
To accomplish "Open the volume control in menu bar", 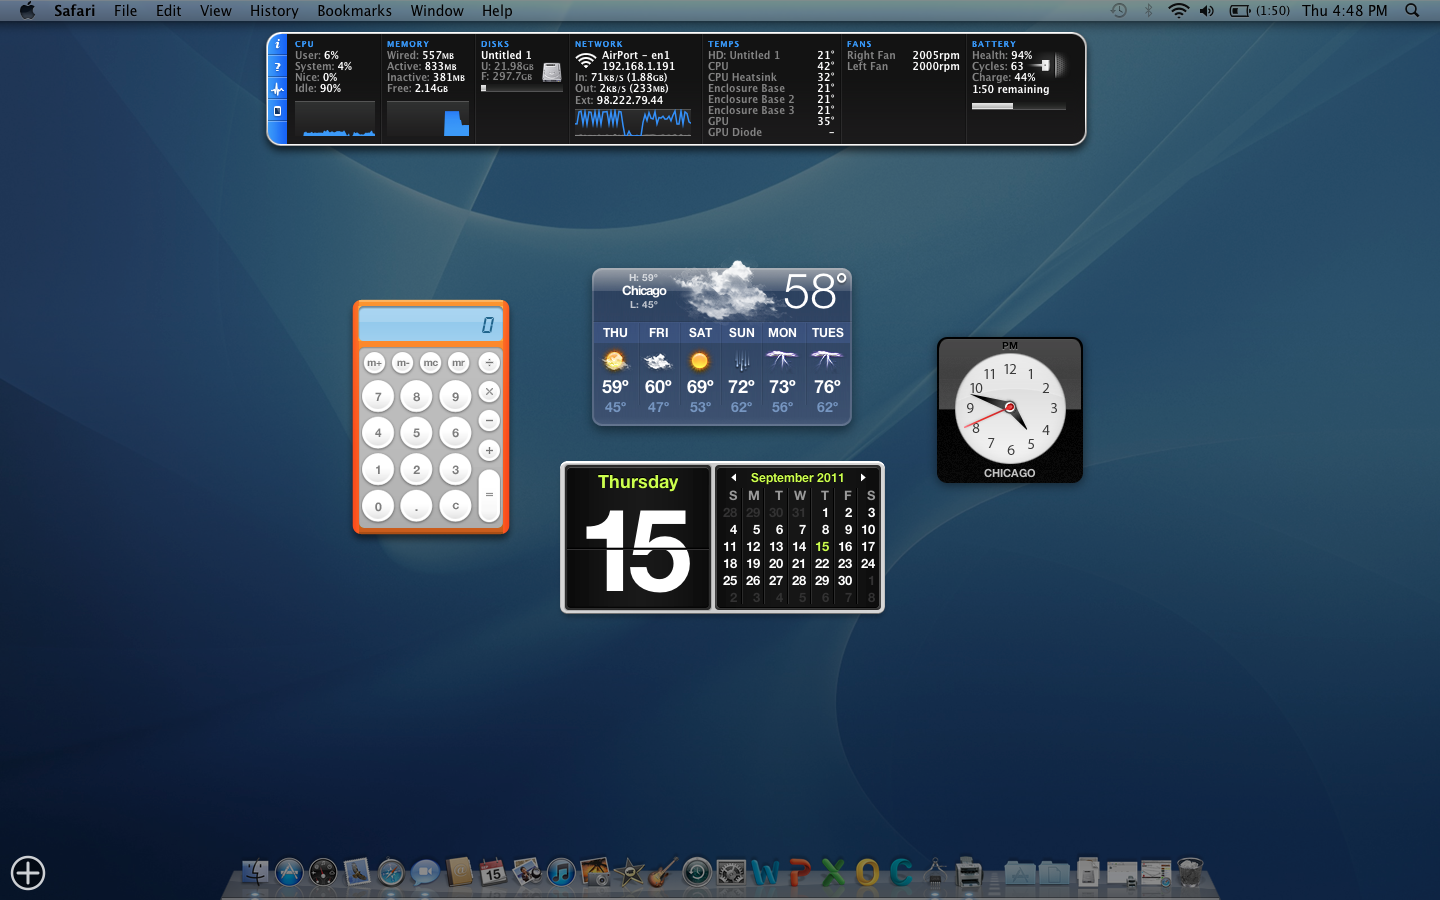I will tap(1207, 10).
